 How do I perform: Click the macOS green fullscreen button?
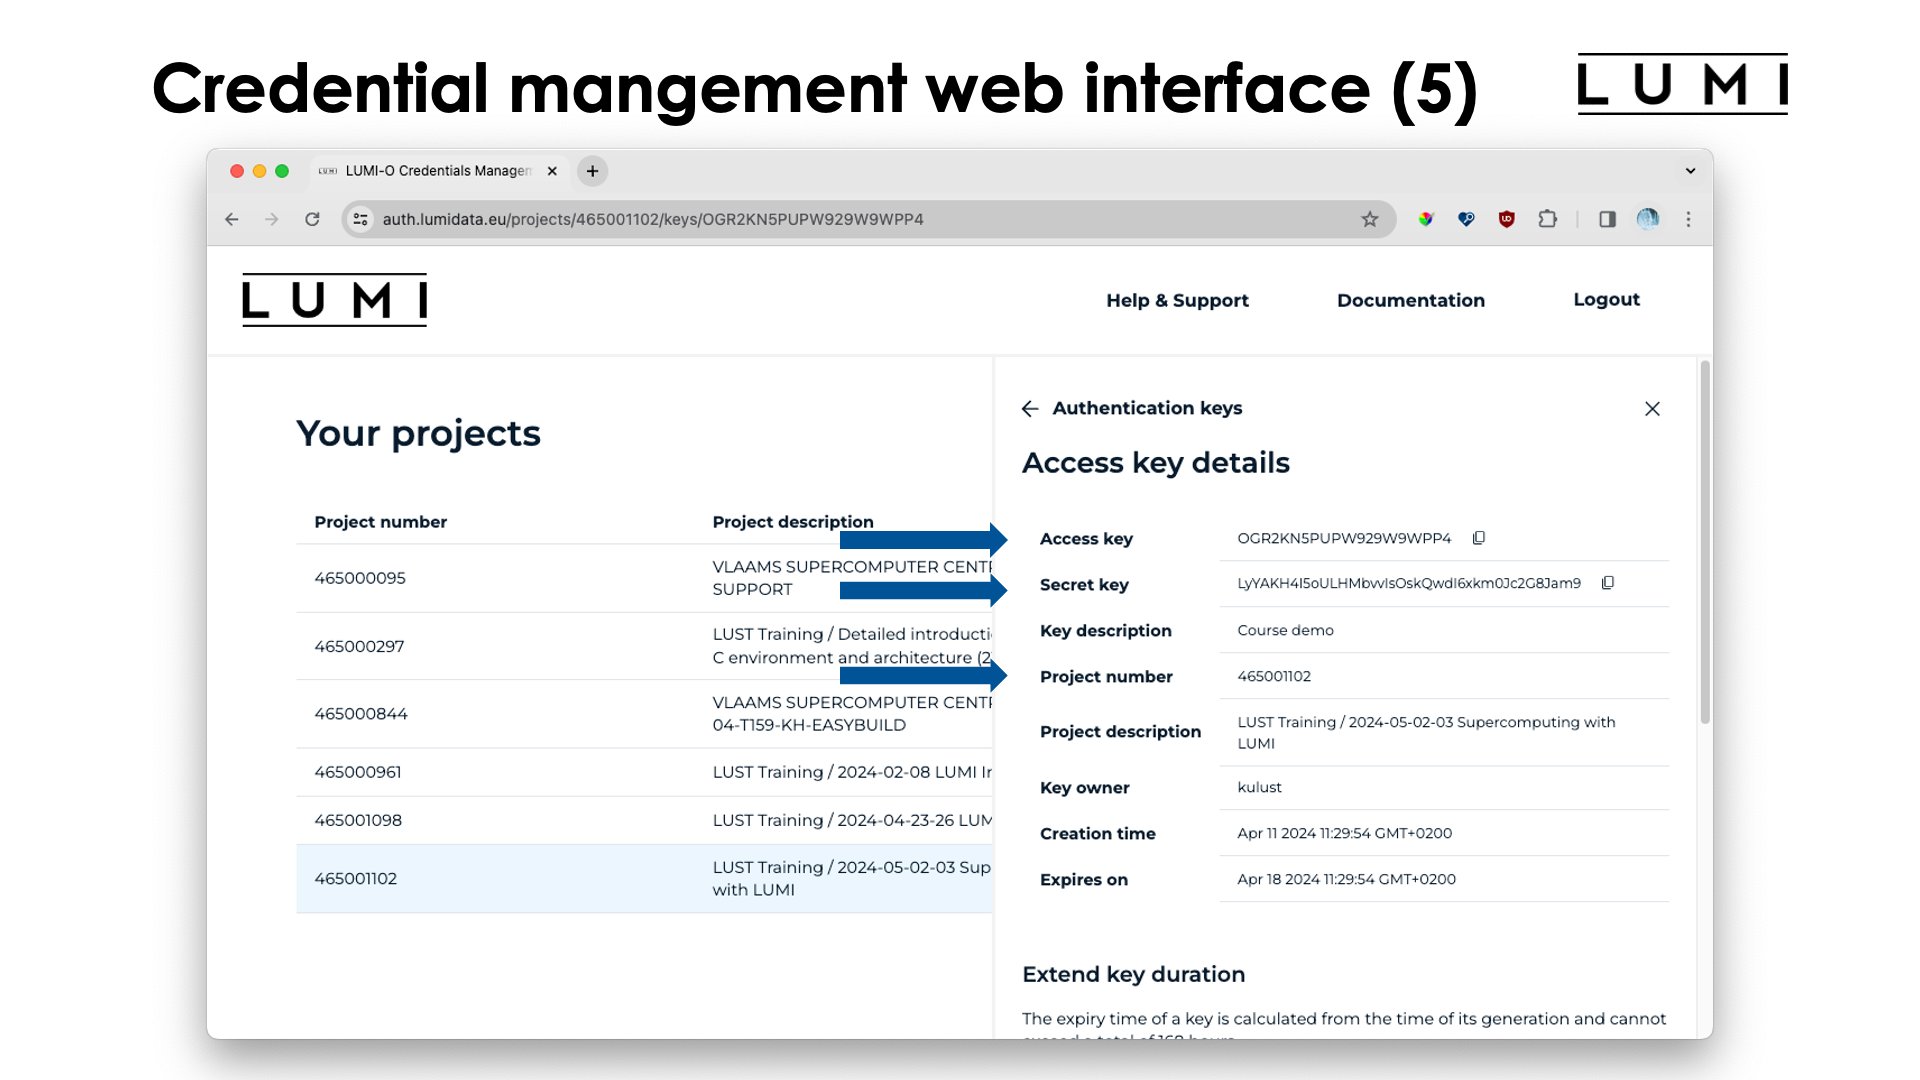282,171
